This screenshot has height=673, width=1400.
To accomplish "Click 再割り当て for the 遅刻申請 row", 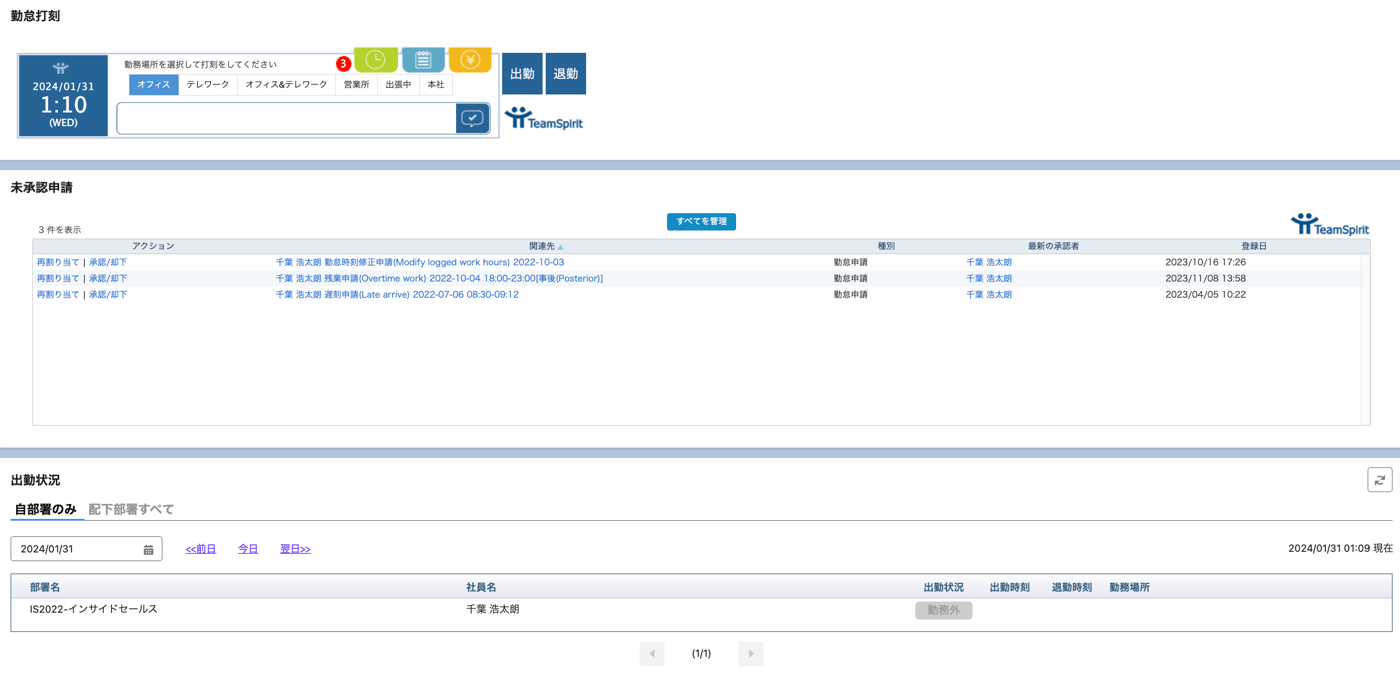I will click(x=58, y=295).
